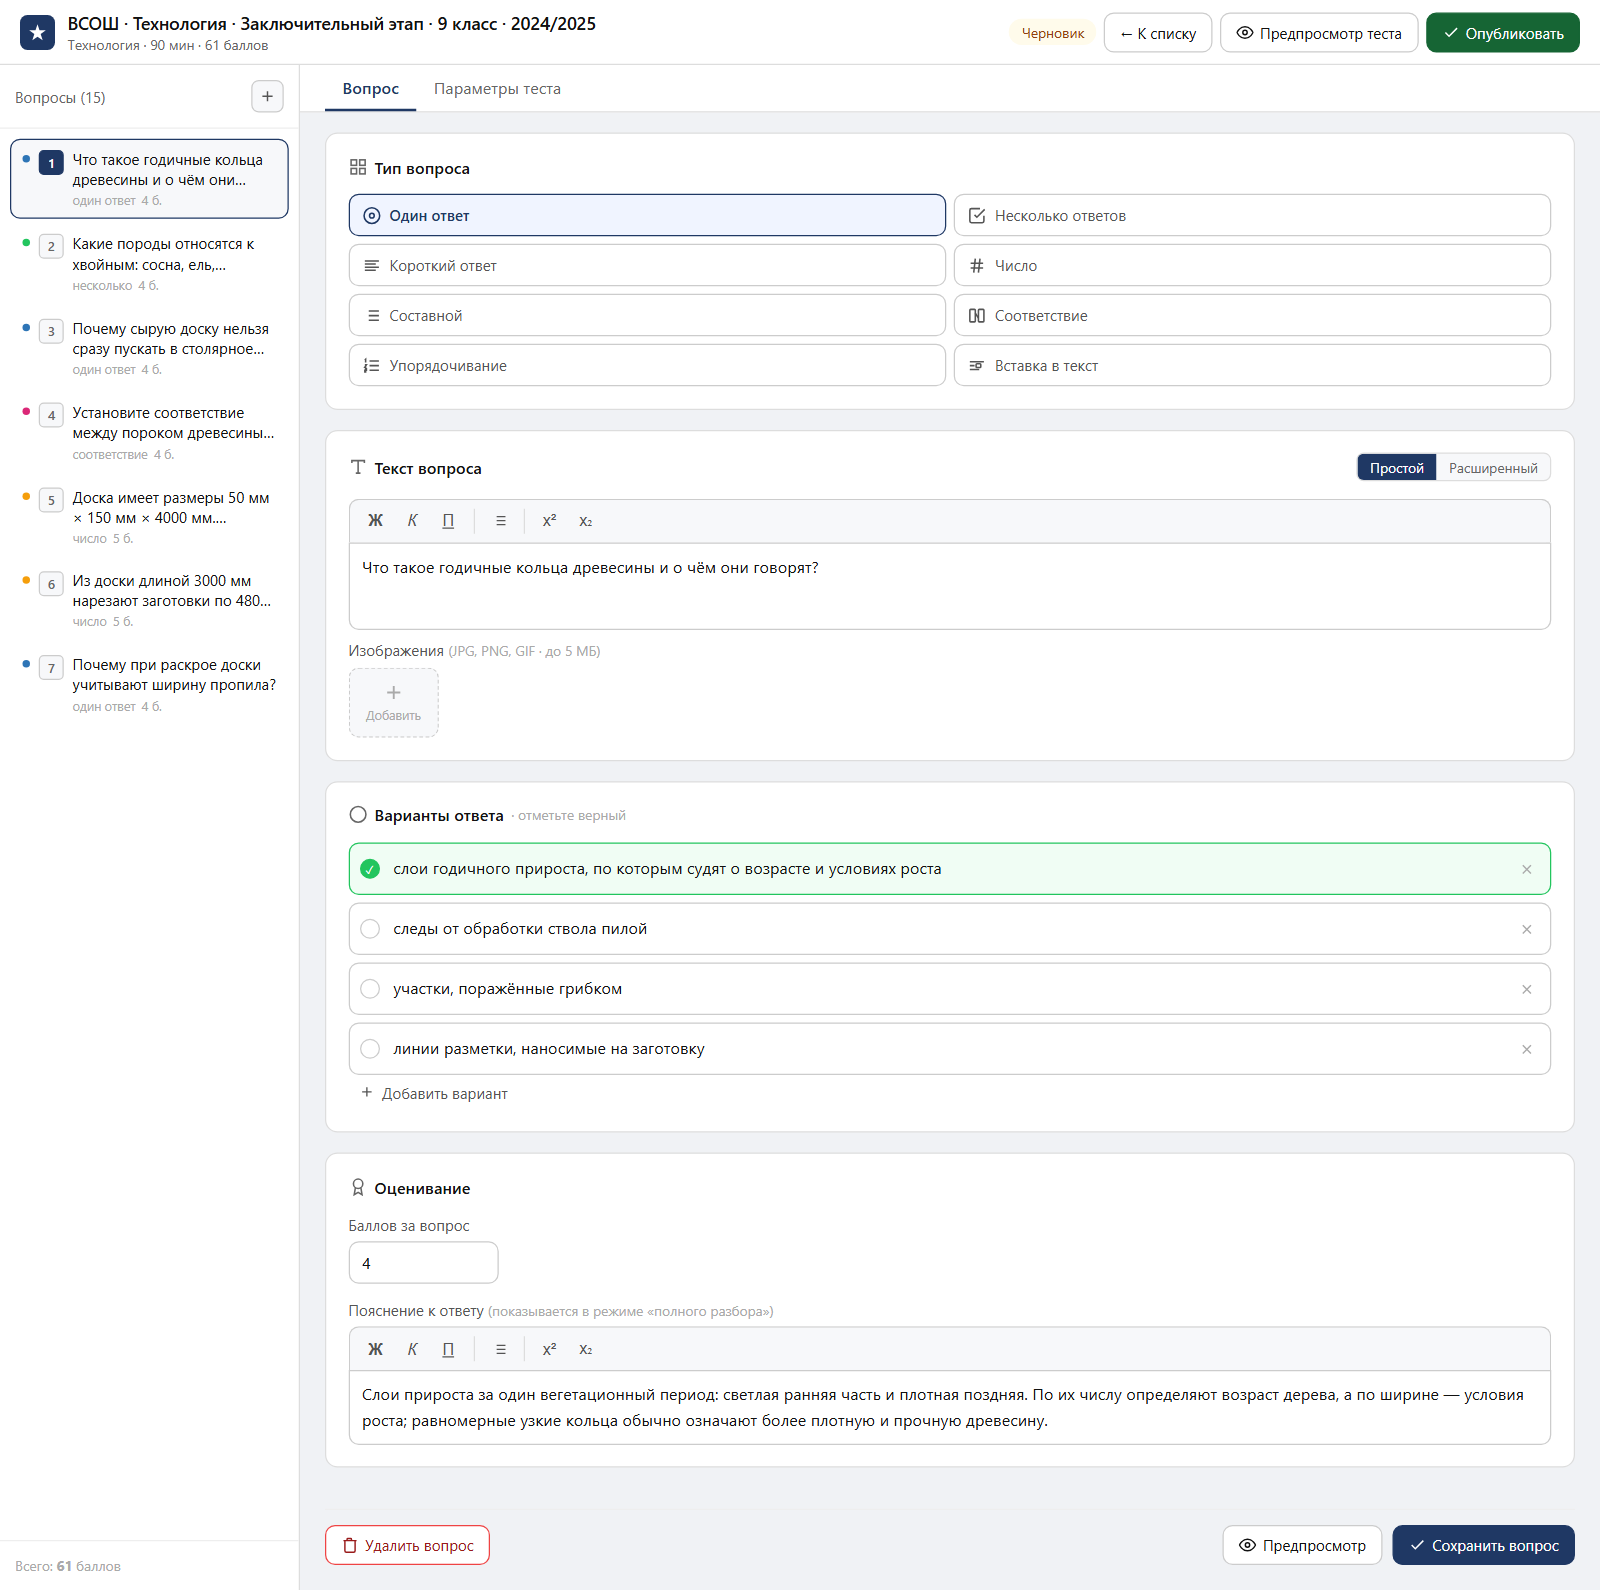Screen dimensions: 1600x1590
Task: Mark 'следы от обработки ствола пилой' as correct
Action: (370, 929)
